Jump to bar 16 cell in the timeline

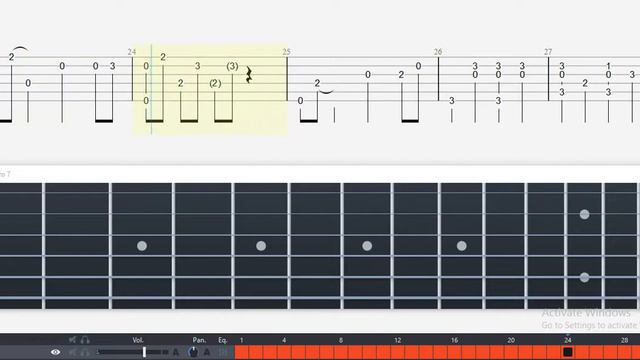[x=454, y=352]
